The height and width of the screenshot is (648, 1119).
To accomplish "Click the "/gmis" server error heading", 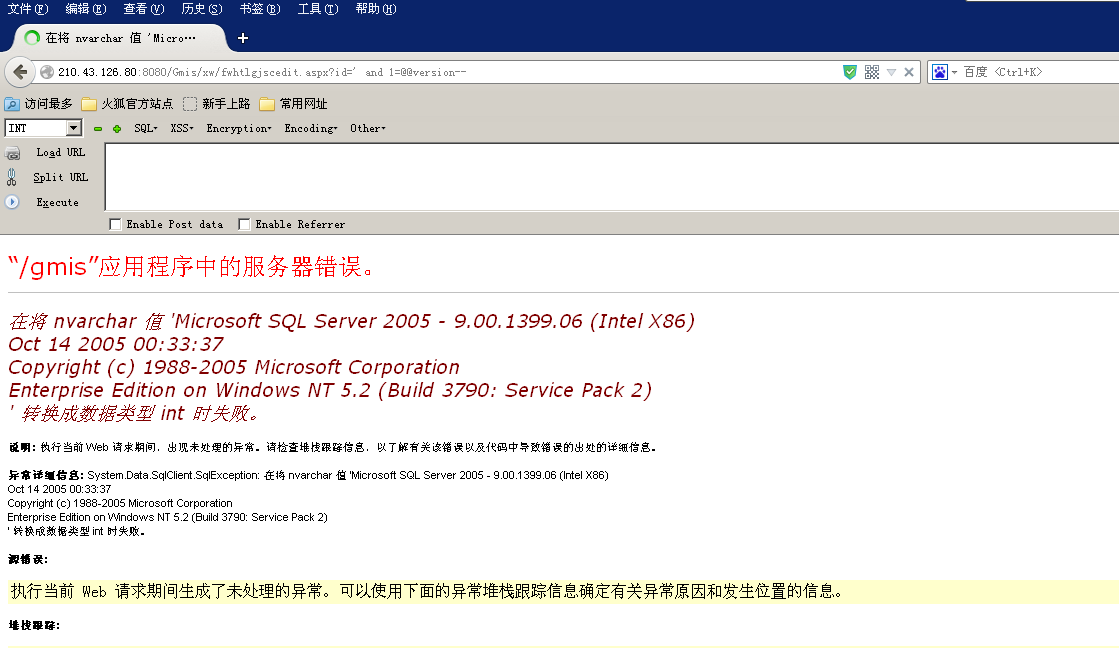I will [x=192, y=267].
